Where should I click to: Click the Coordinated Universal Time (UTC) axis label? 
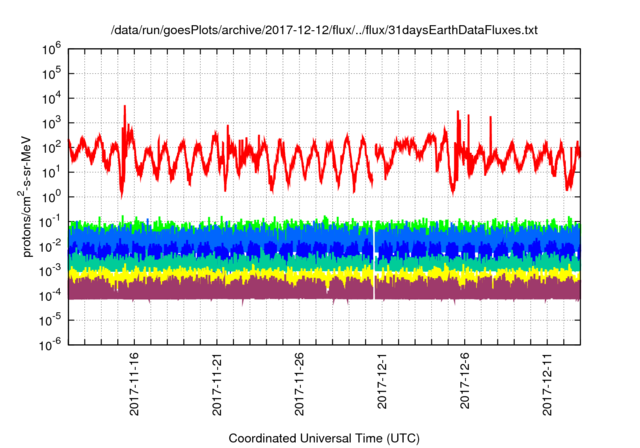pyautogui.click(x=324, y=438)
